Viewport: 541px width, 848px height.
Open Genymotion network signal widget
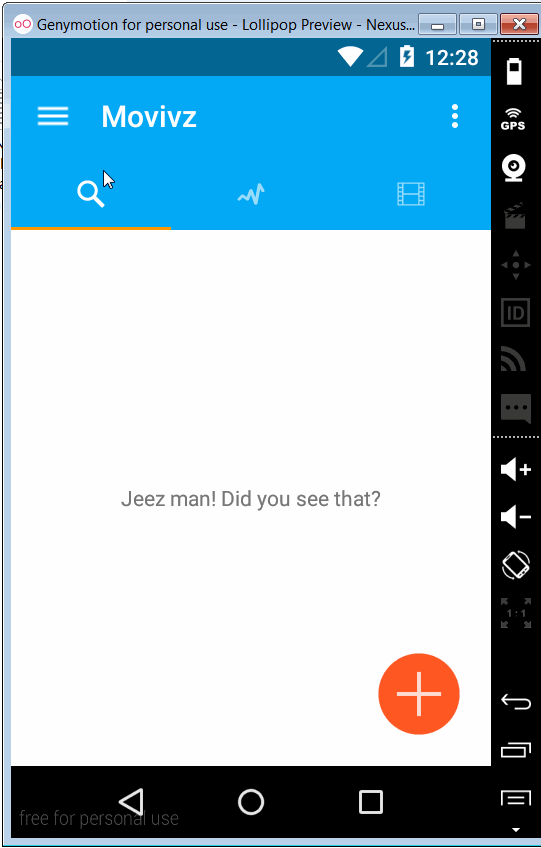[x=513, y=359]
